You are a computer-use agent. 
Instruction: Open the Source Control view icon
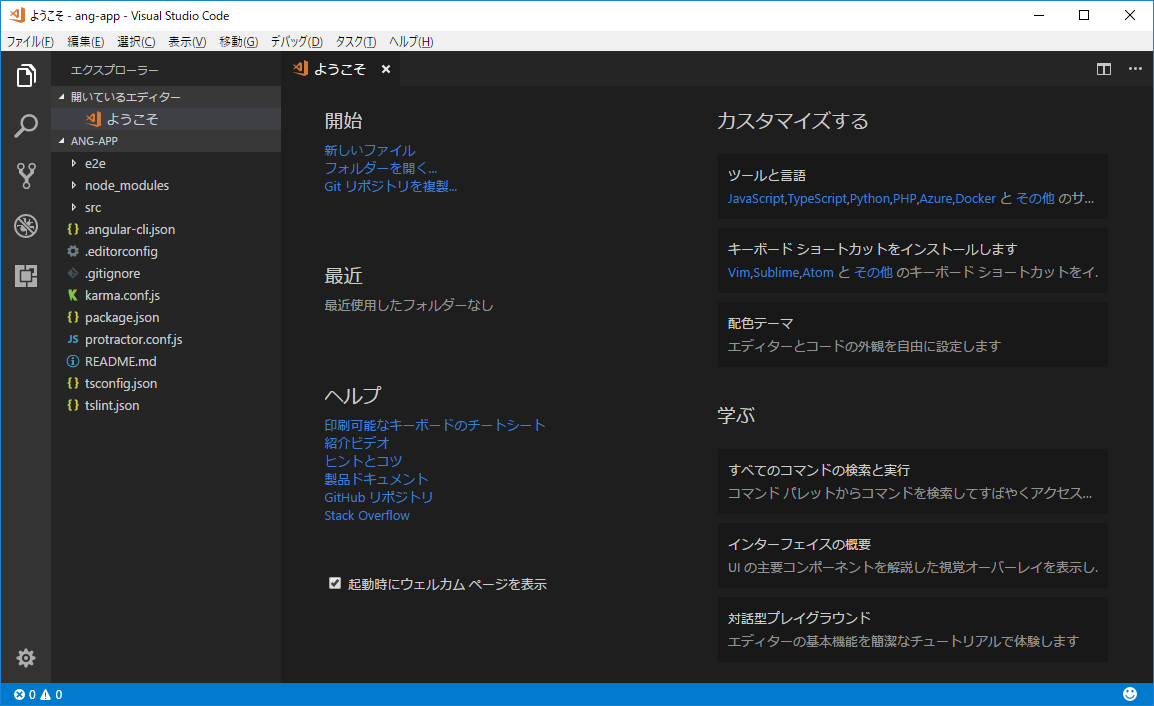(x=26, y=176)
